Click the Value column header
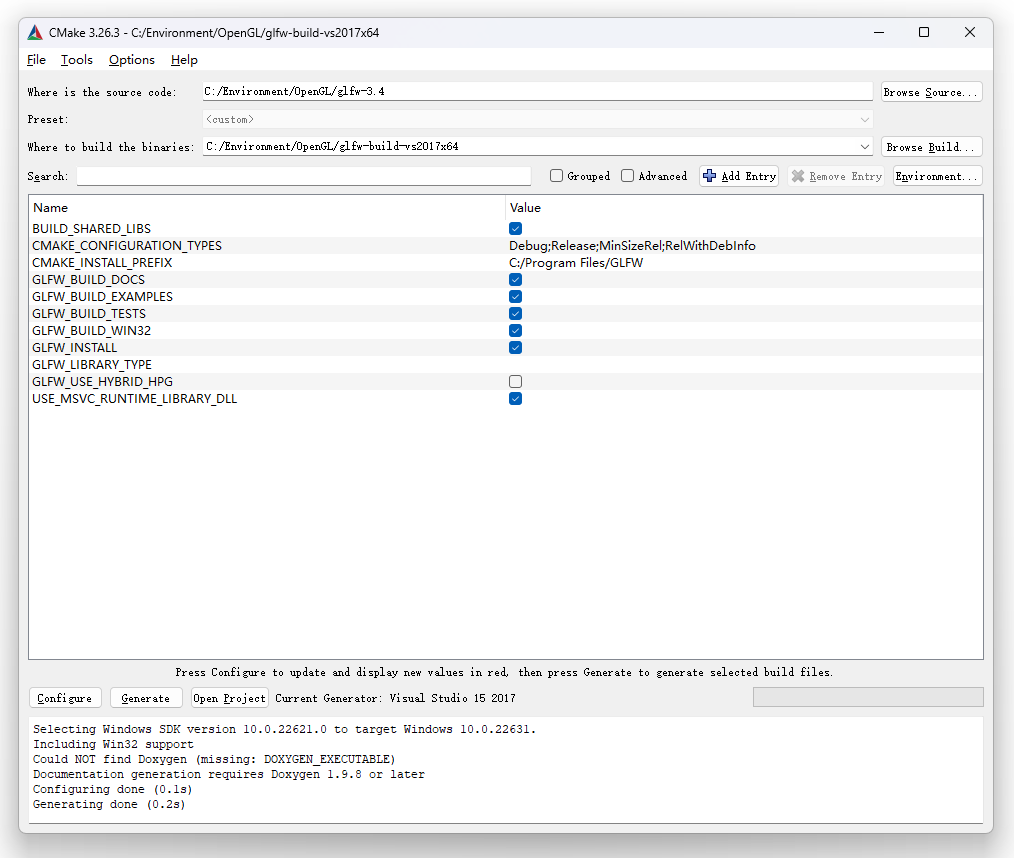Image resolution: width=1014 pixels, height=858 pixels. [525, 208]
